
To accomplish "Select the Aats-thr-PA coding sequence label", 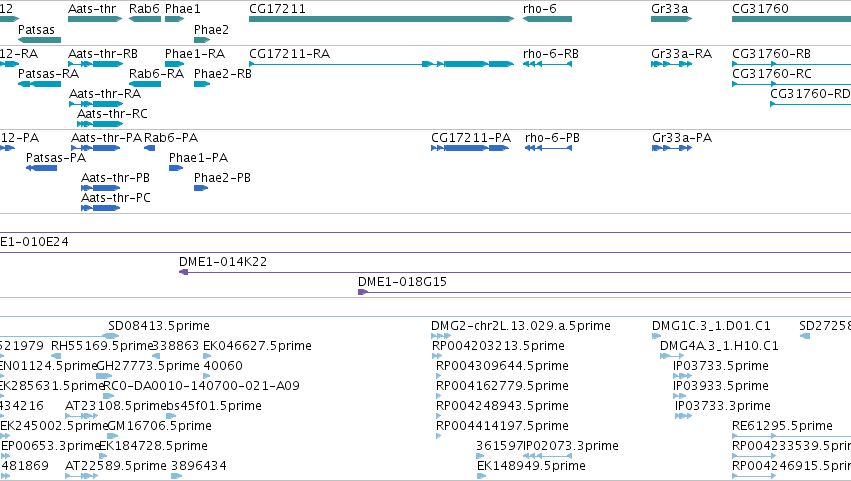I will [106, 138].
